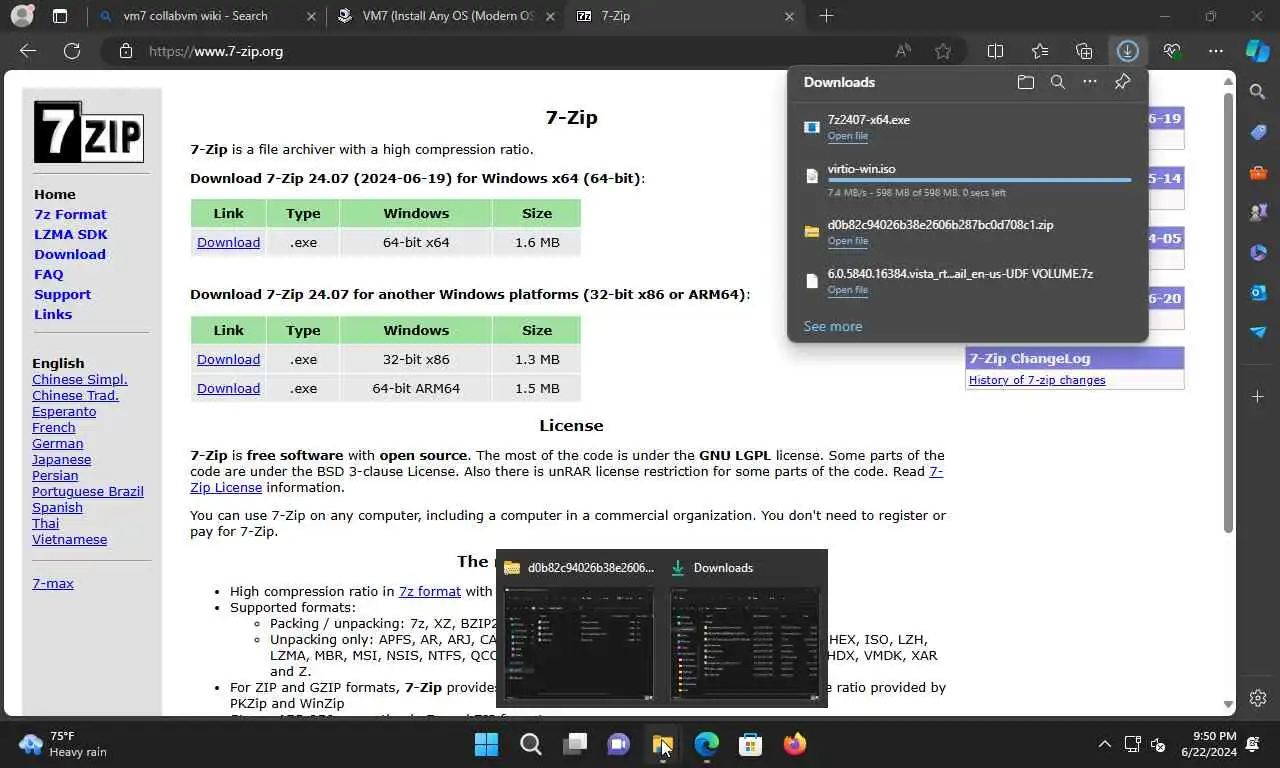Open Edge Settings and more ellipsis
Screen dimensions: 1280x768
[1216, 51]
